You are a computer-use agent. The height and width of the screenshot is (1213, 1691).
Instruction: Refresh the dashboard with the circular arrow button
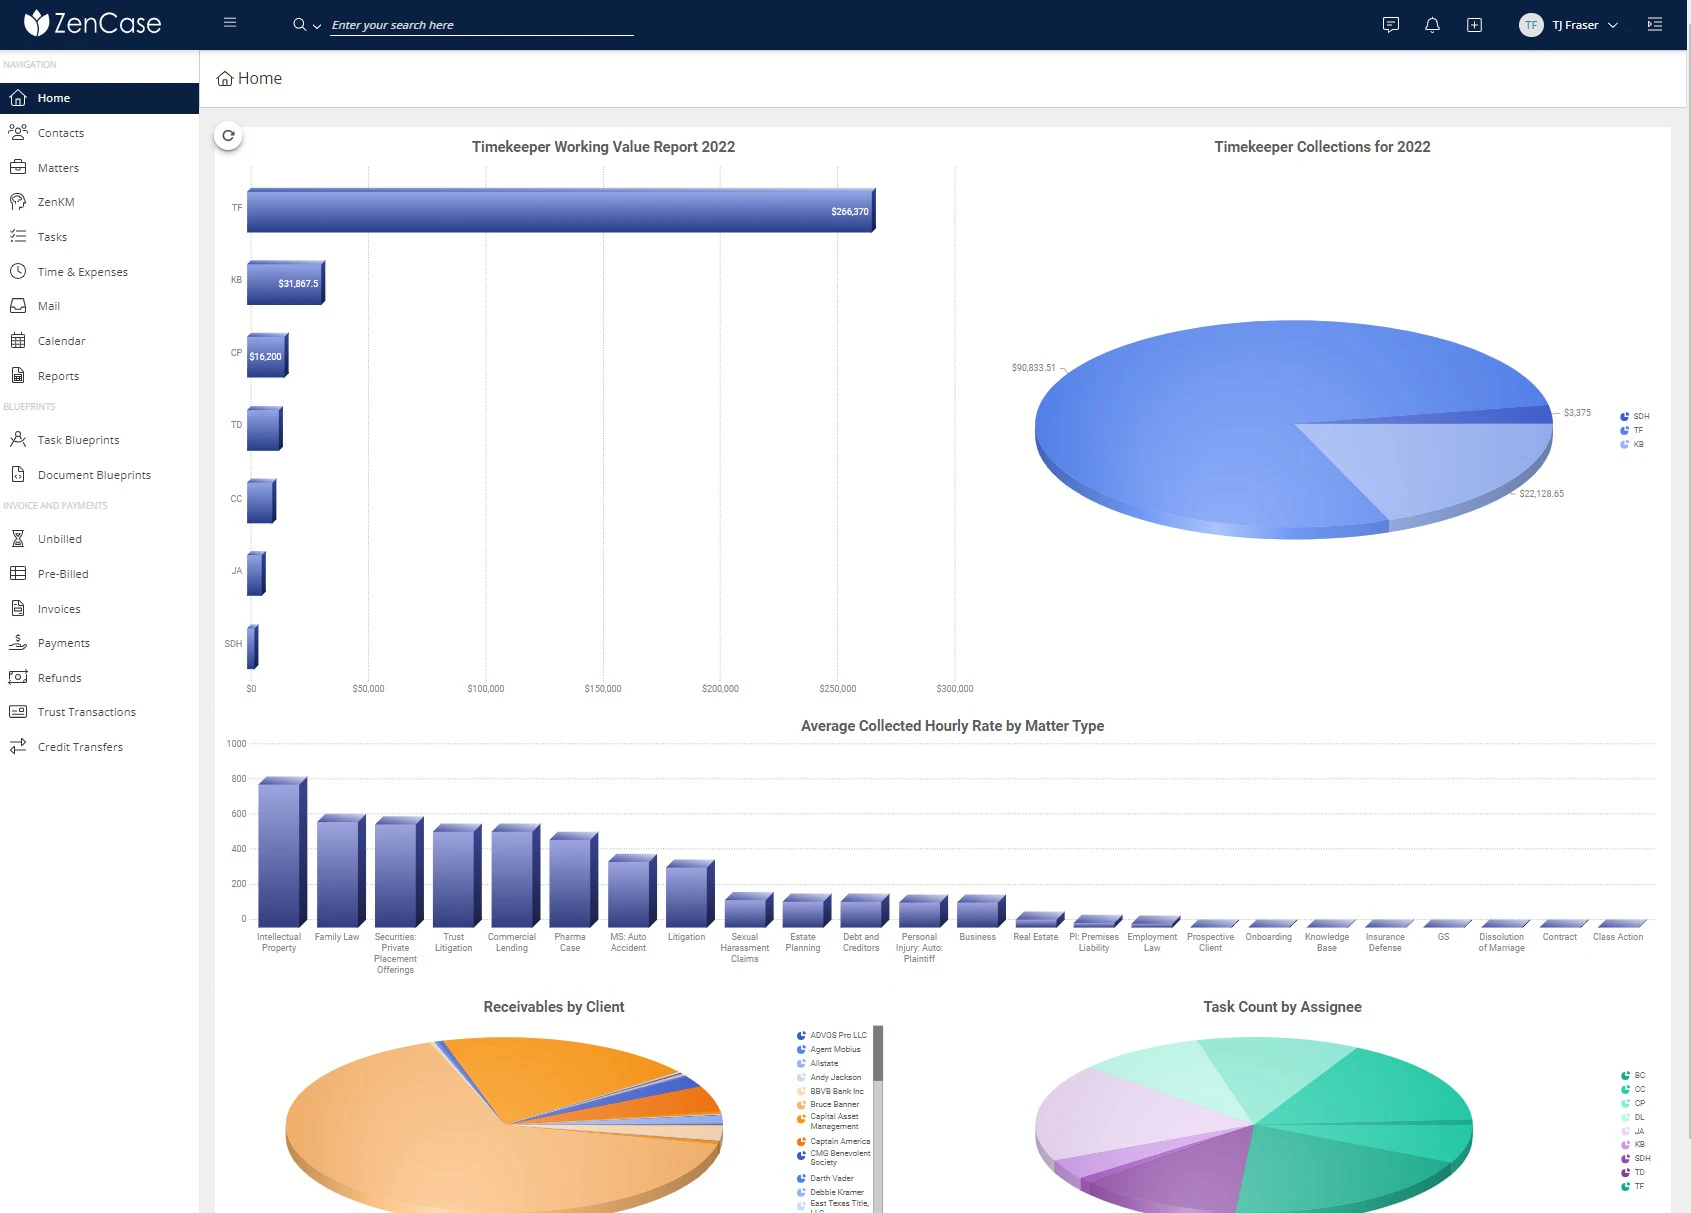228,134
